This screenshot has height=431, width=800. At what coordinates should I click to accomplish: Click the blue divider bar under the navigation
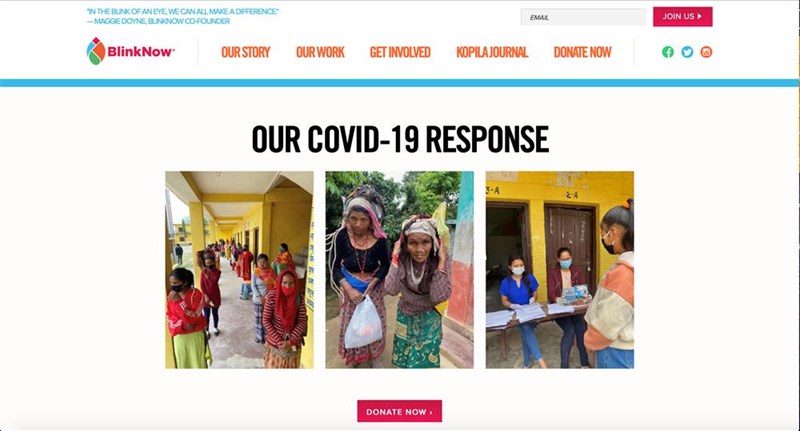click(x=400, y=83)
